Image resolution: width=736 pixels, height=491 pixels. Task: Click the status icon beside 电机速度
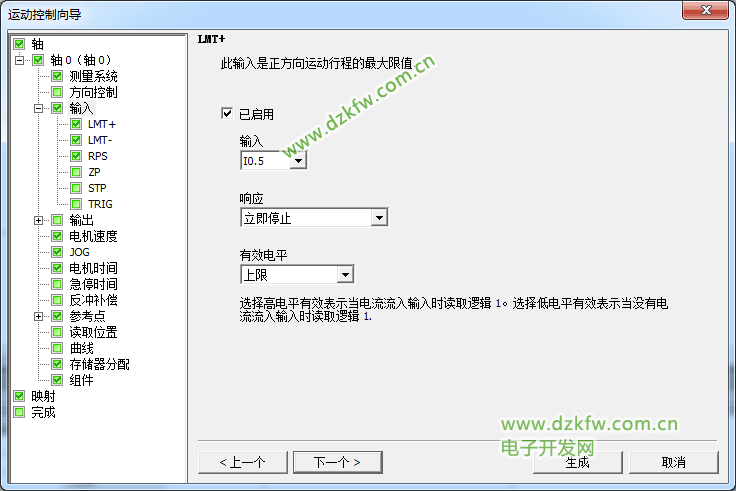57,236
